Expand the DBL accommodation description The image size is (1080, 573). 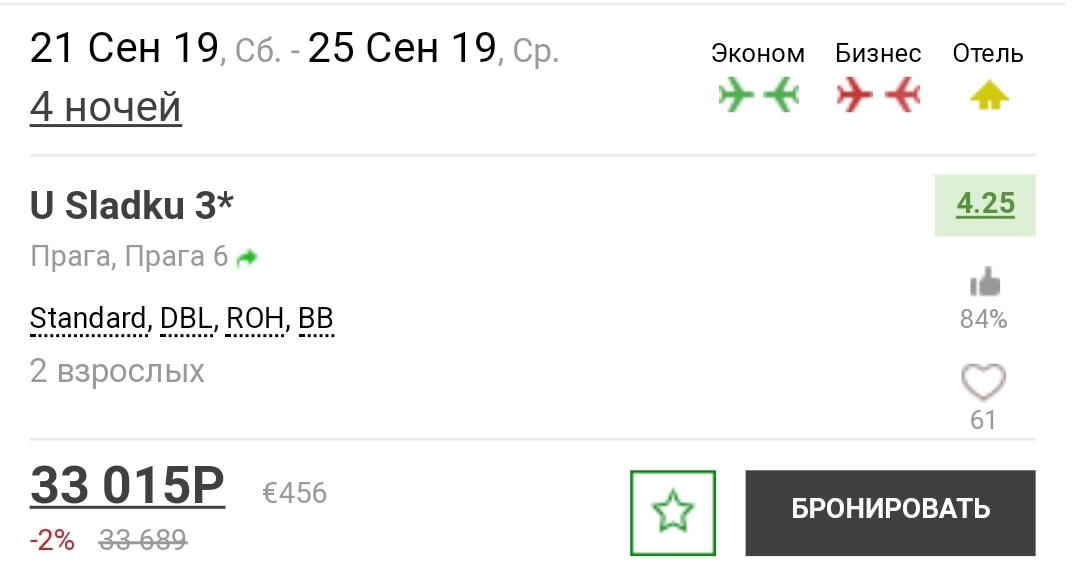pyautogui.click(x=186, y=319)
